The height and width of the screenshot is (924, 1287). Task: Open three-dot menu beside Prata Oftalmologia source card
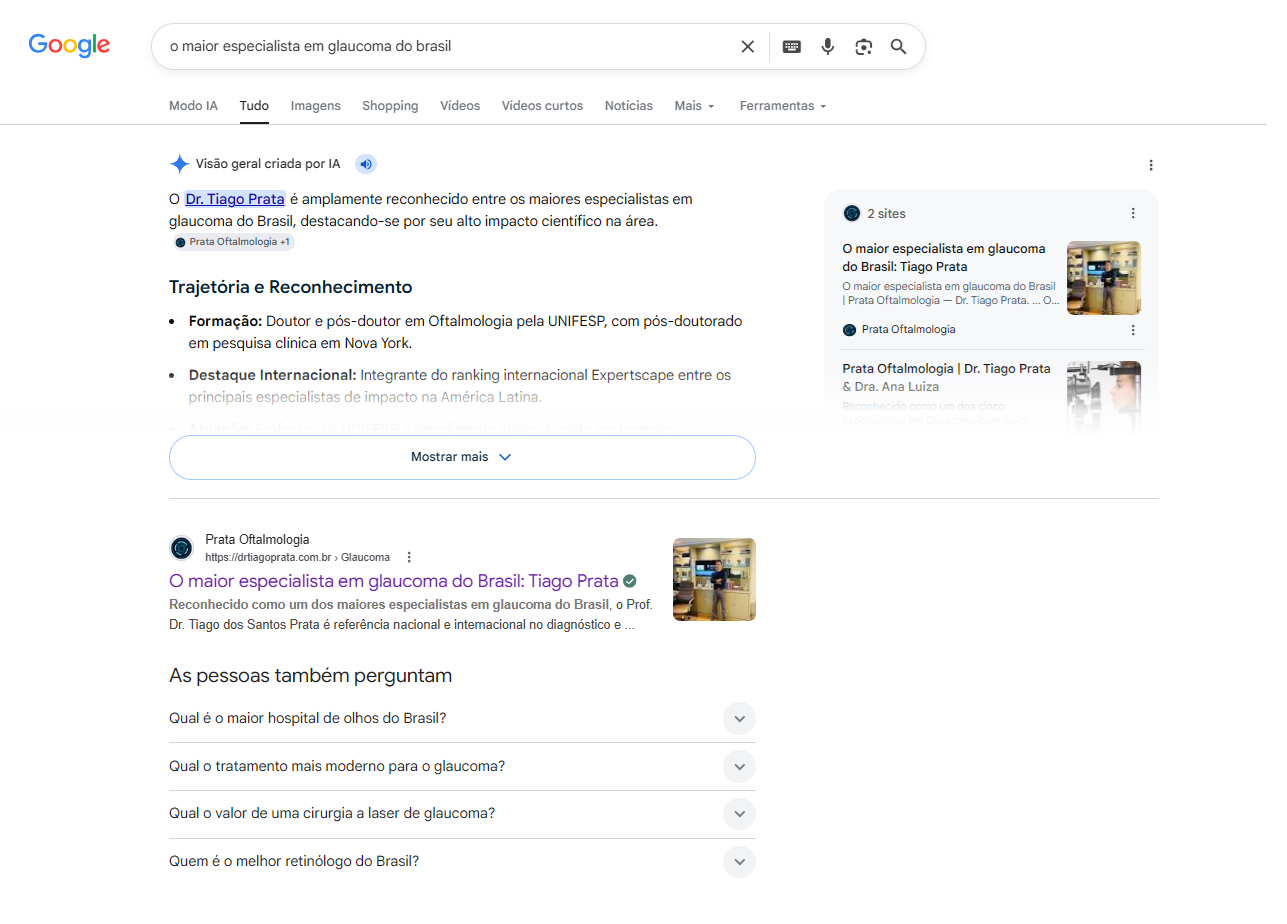(1133, 329)
